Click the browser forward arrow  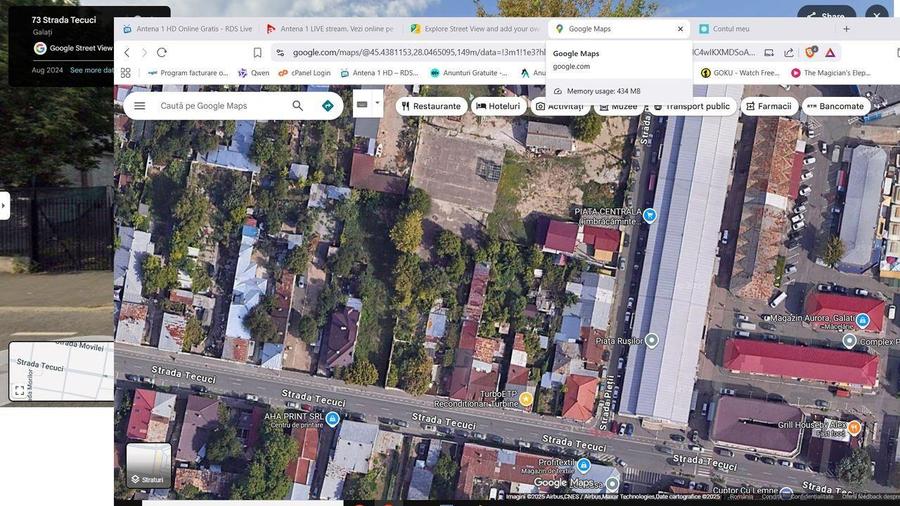coord(144,53)
